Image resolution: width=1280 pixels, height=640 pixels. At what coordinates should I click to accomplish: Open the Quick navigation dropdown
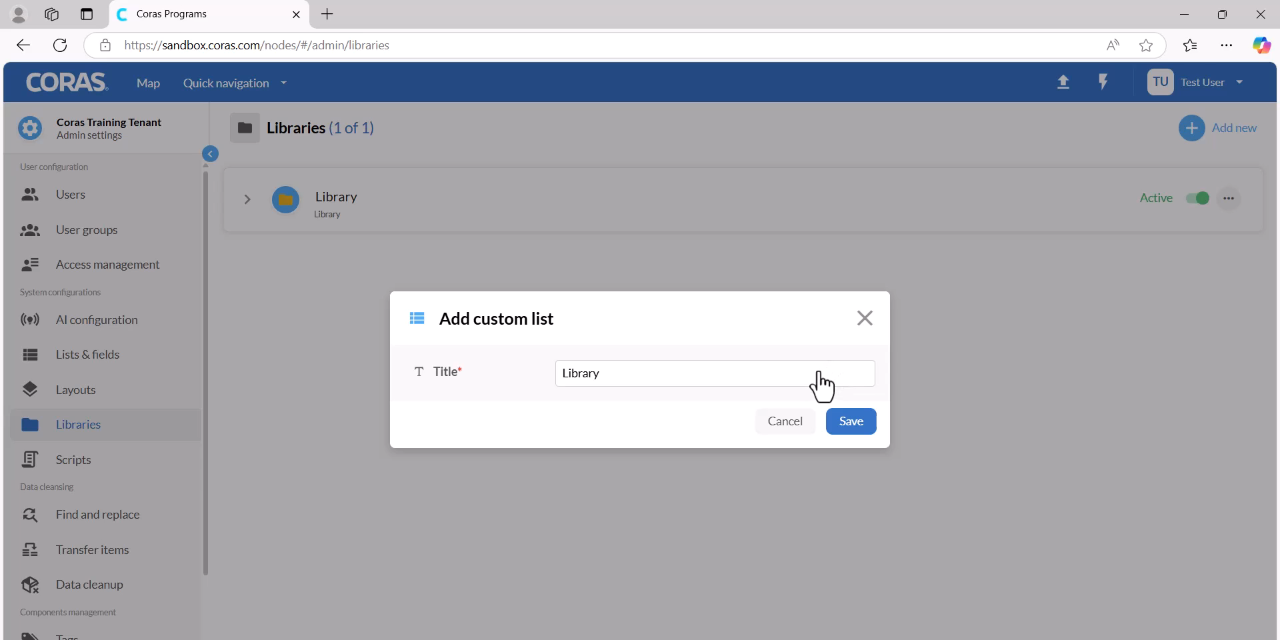(235, 83)
